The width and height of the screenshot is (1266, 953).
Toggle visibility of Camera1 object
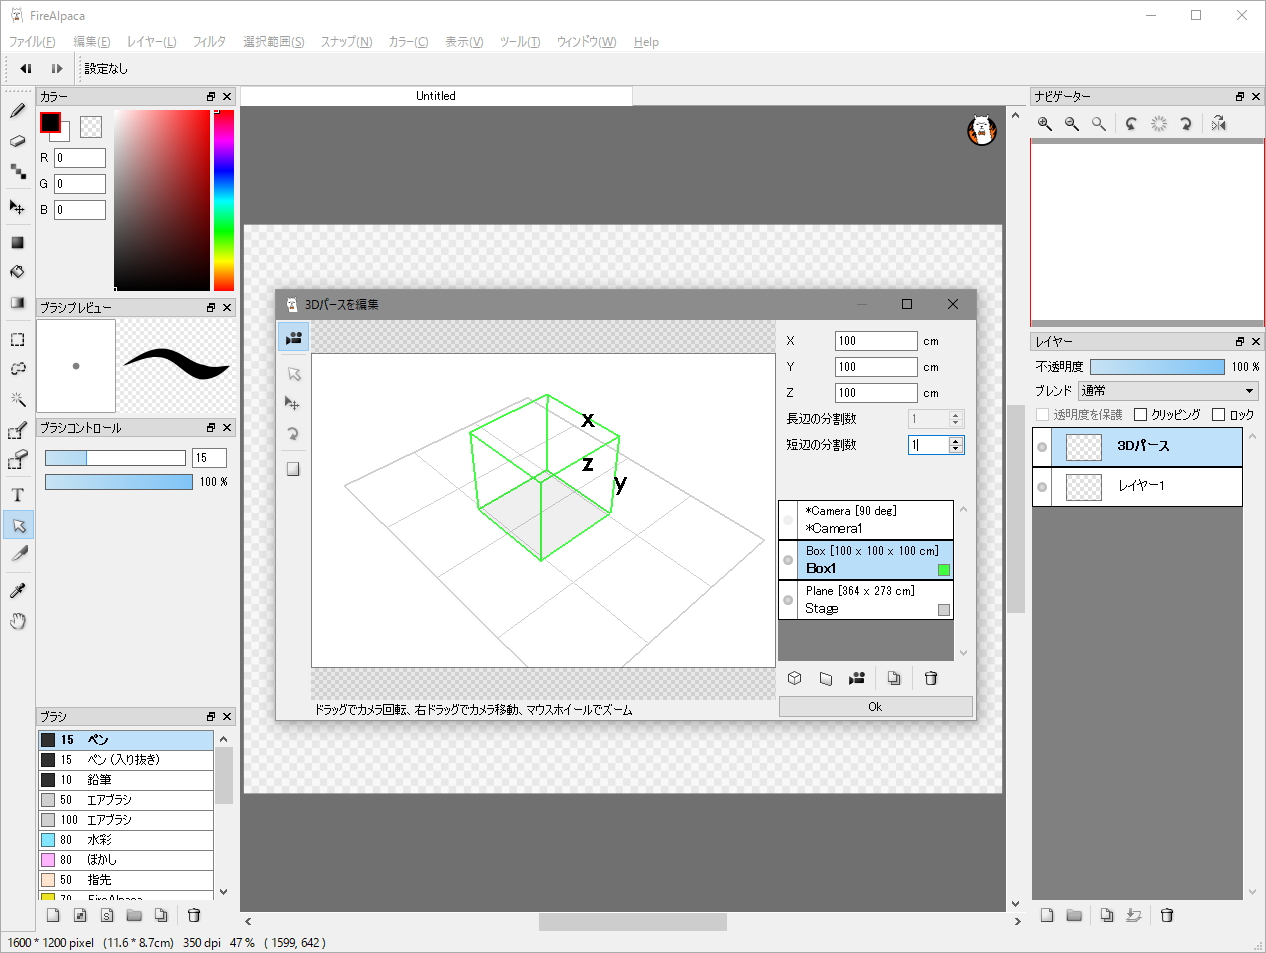point(788,520)
